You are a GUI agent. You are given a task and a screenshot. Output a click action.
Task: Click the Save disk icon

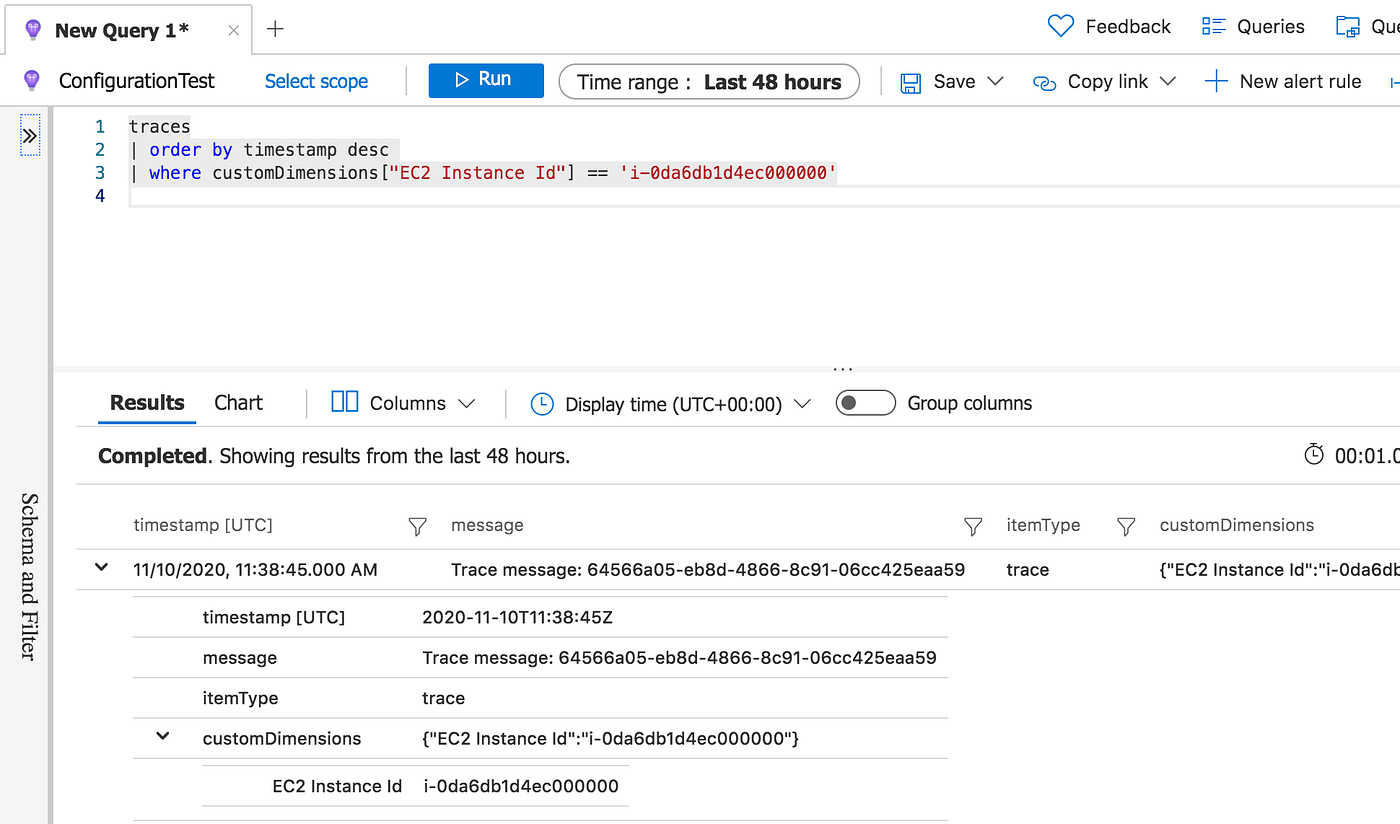click(x=910, y=81)
